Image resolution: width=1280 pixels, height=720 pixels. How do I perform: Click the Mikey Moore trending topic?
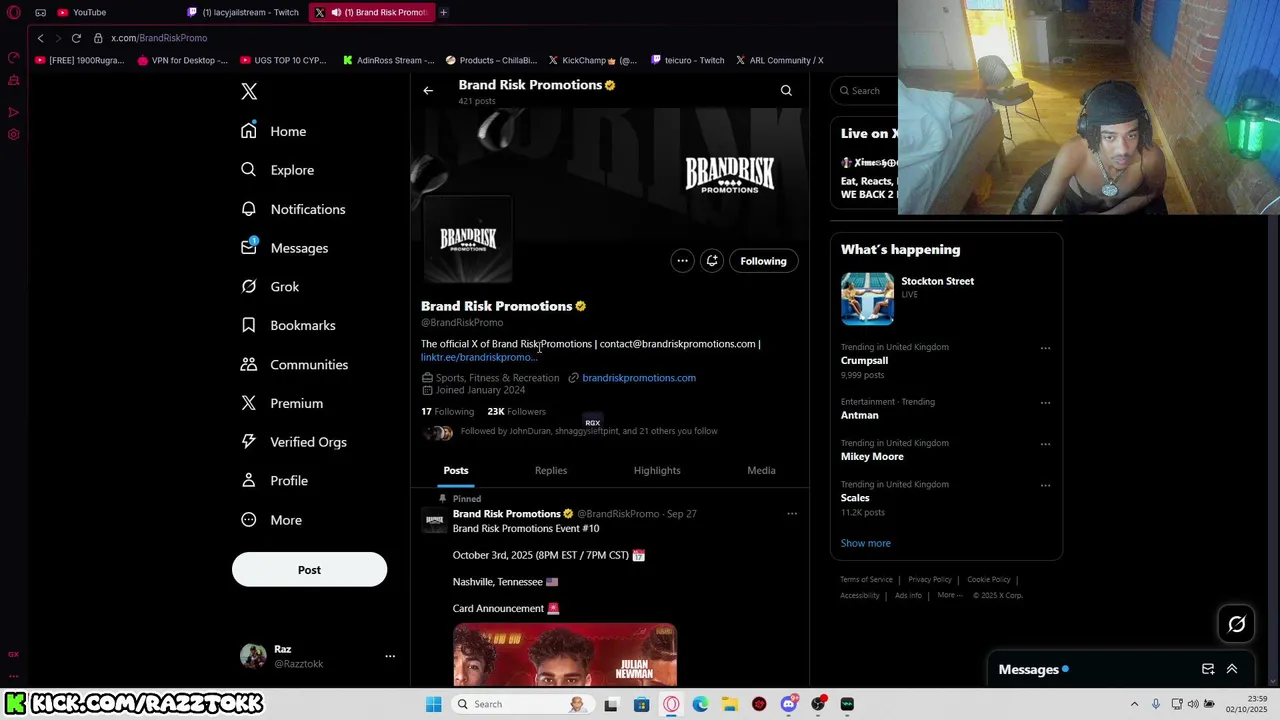(x=872, y=456)
